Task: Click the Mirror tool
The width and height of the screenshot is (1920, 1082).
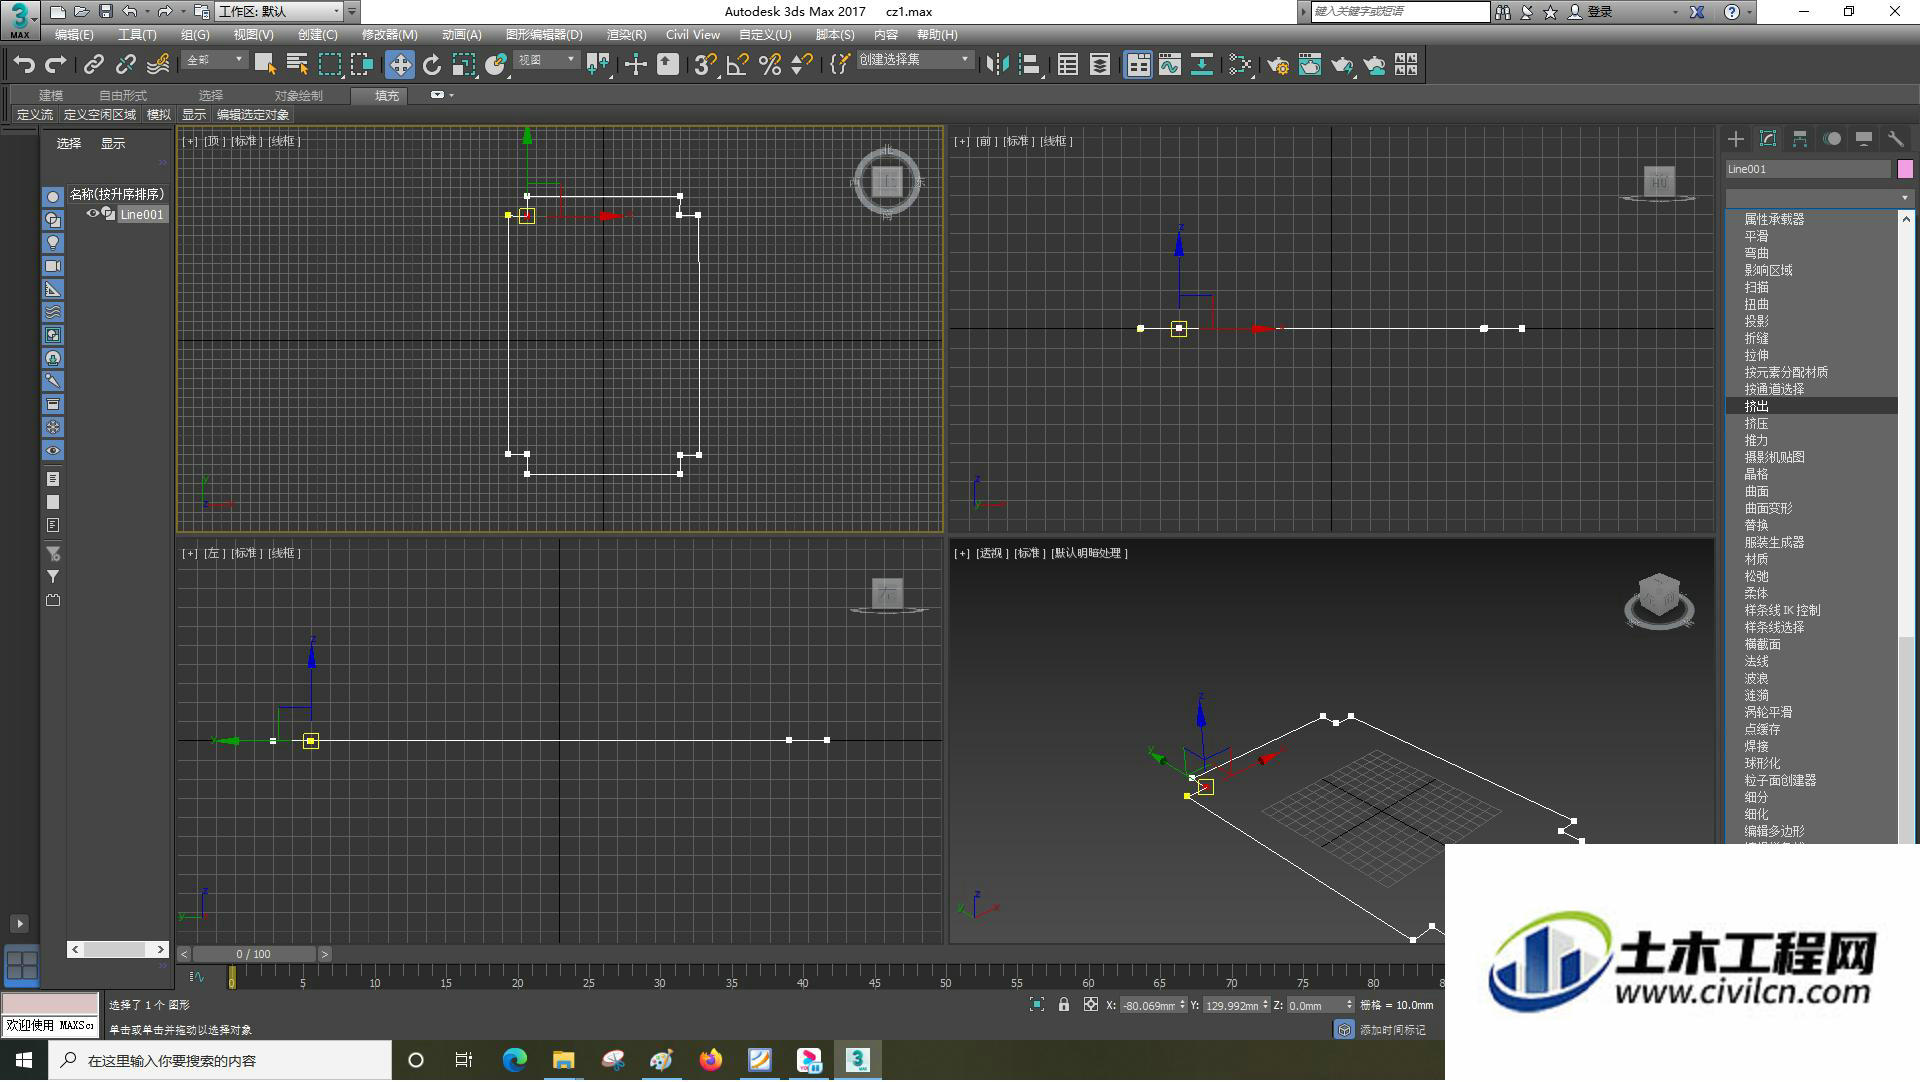Action: [x=997, y=65]
